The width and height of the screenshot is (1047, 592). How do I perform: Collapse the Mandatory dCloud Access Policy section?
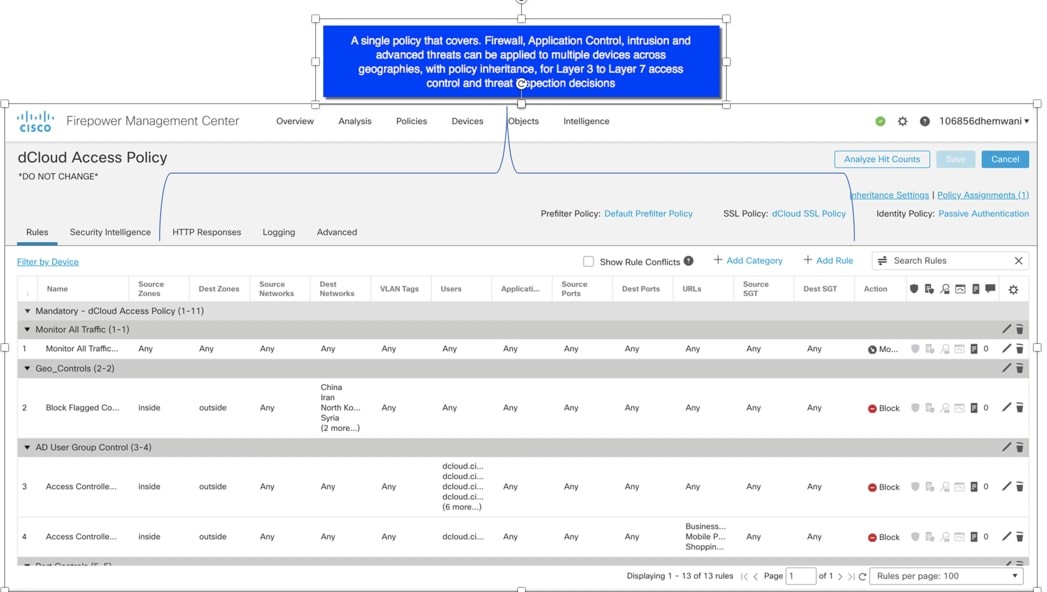click(27, 311)
